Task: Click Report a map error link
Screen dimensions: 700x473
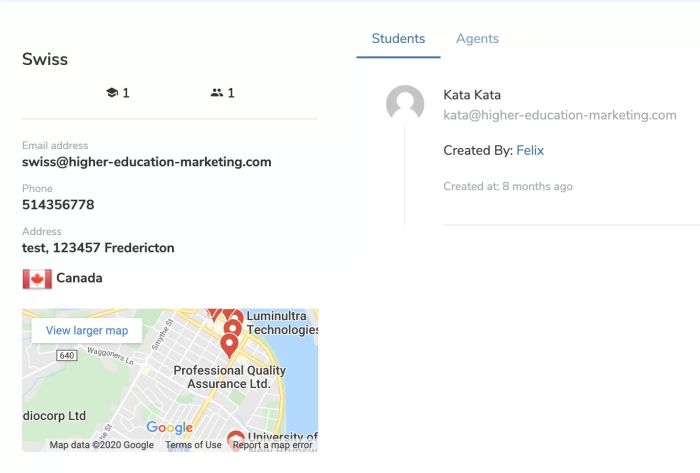Action: pyautogui.click(x=272, y=445)
